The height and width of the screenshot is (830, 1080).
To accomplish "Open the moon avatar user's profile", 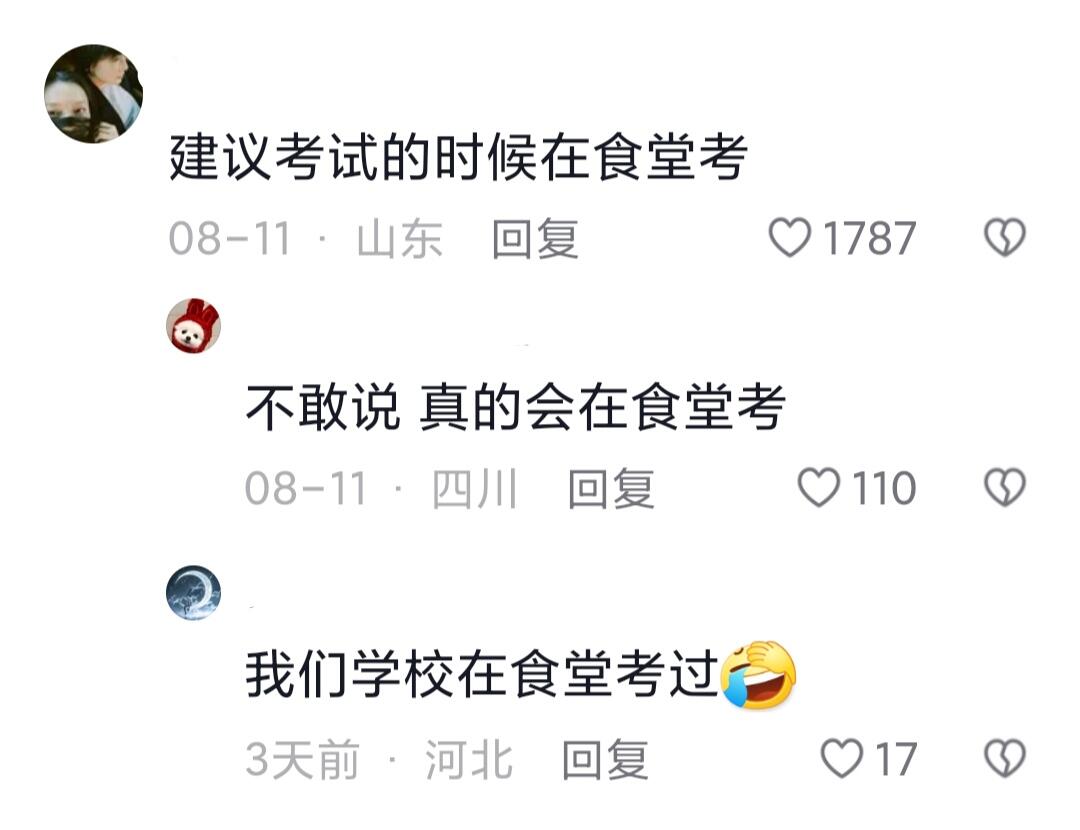I will [x=194, y=592].
